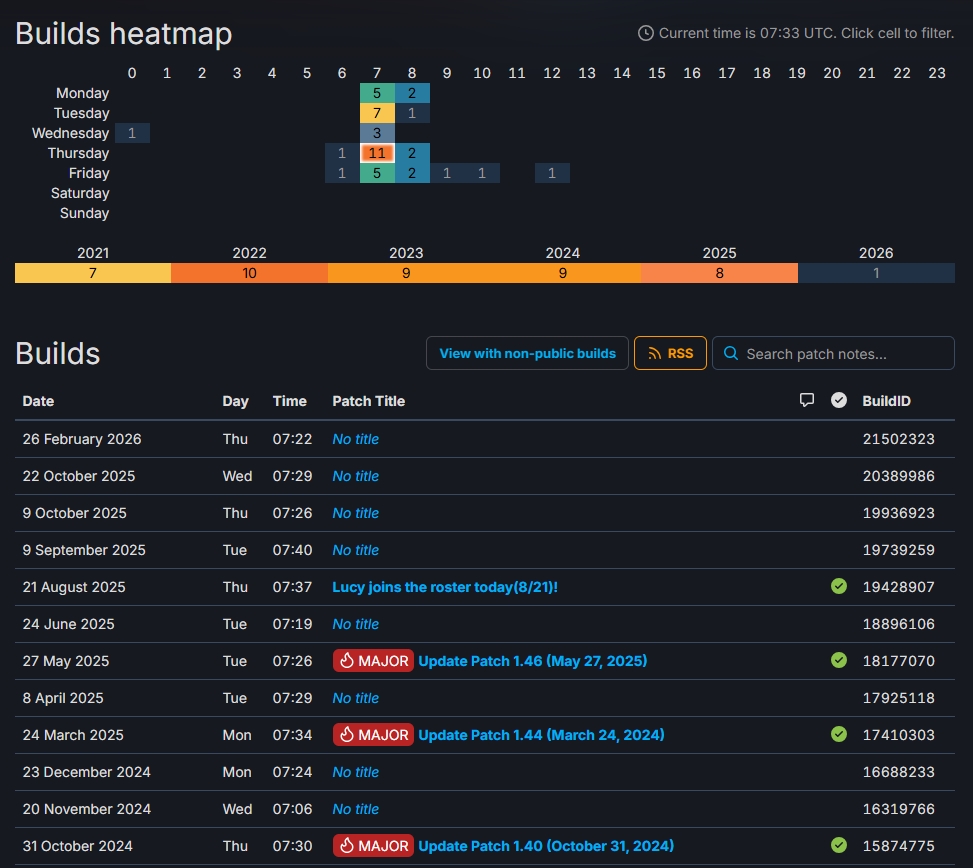Open Lucy joins the roster today patch

pyautogui.click(x=445, y=587)
